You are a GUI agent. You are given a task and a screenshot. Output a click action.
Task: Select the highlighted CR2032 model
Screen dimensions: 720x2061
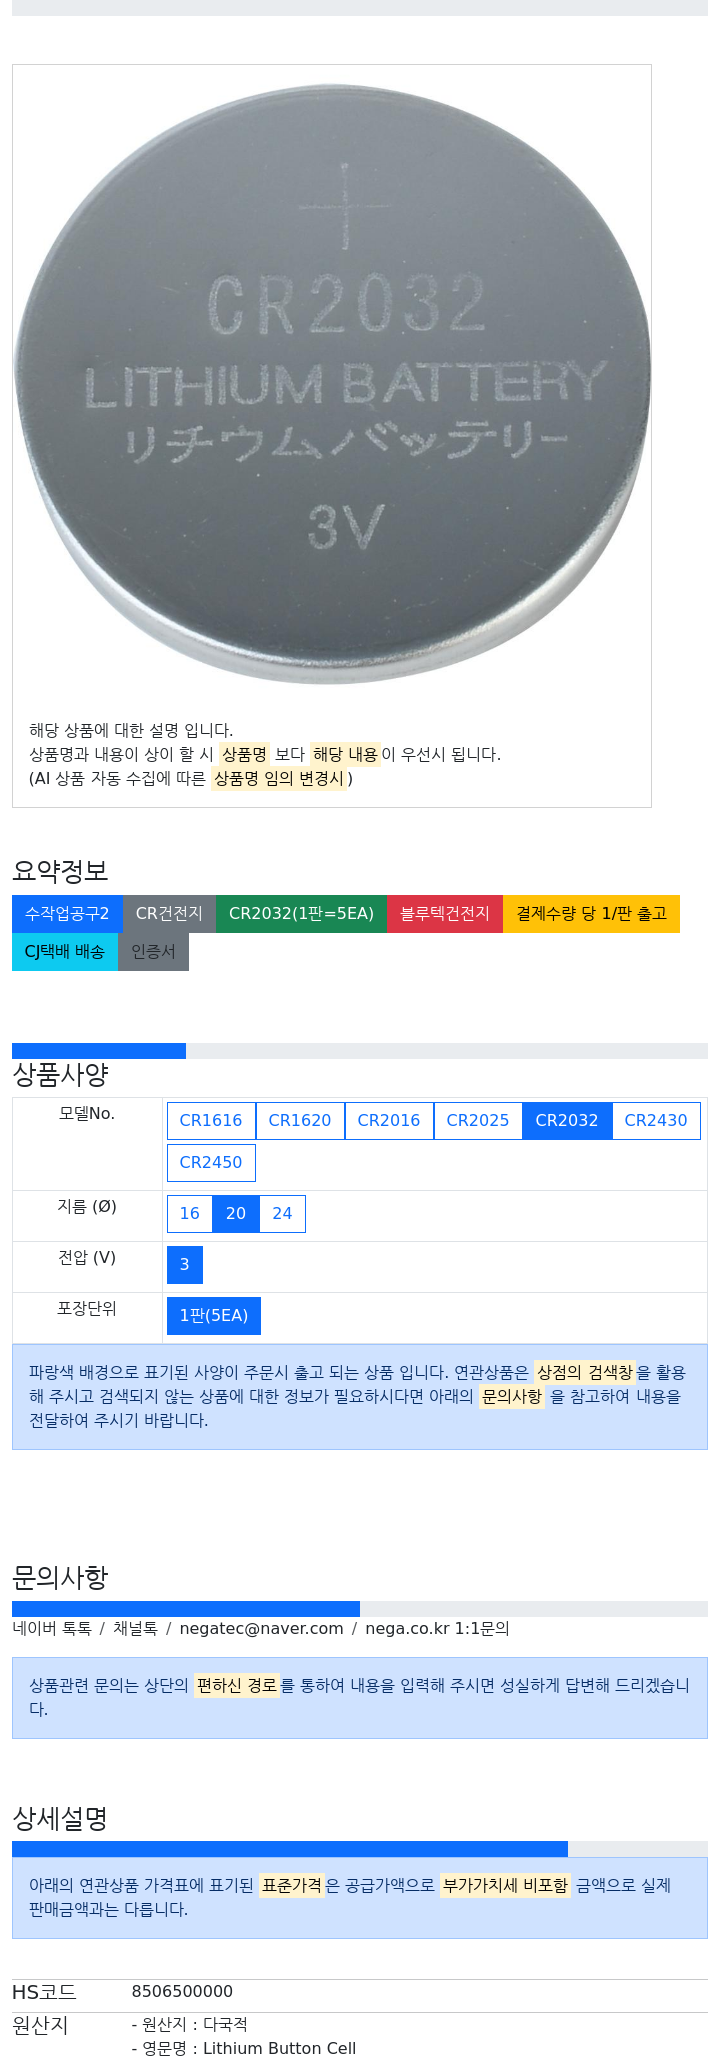coord(567,1121)
